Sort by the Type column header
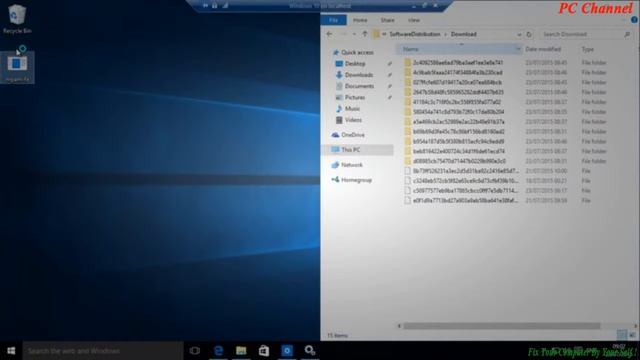 pos(588,49)
